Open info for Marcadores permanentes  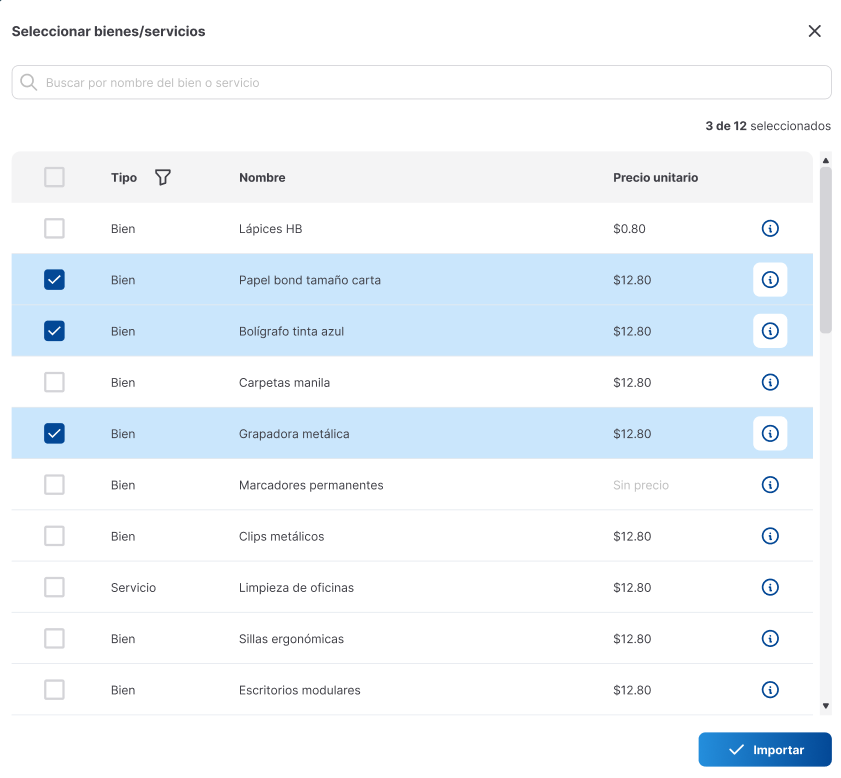pyautogui.click(x=770, y=485)
